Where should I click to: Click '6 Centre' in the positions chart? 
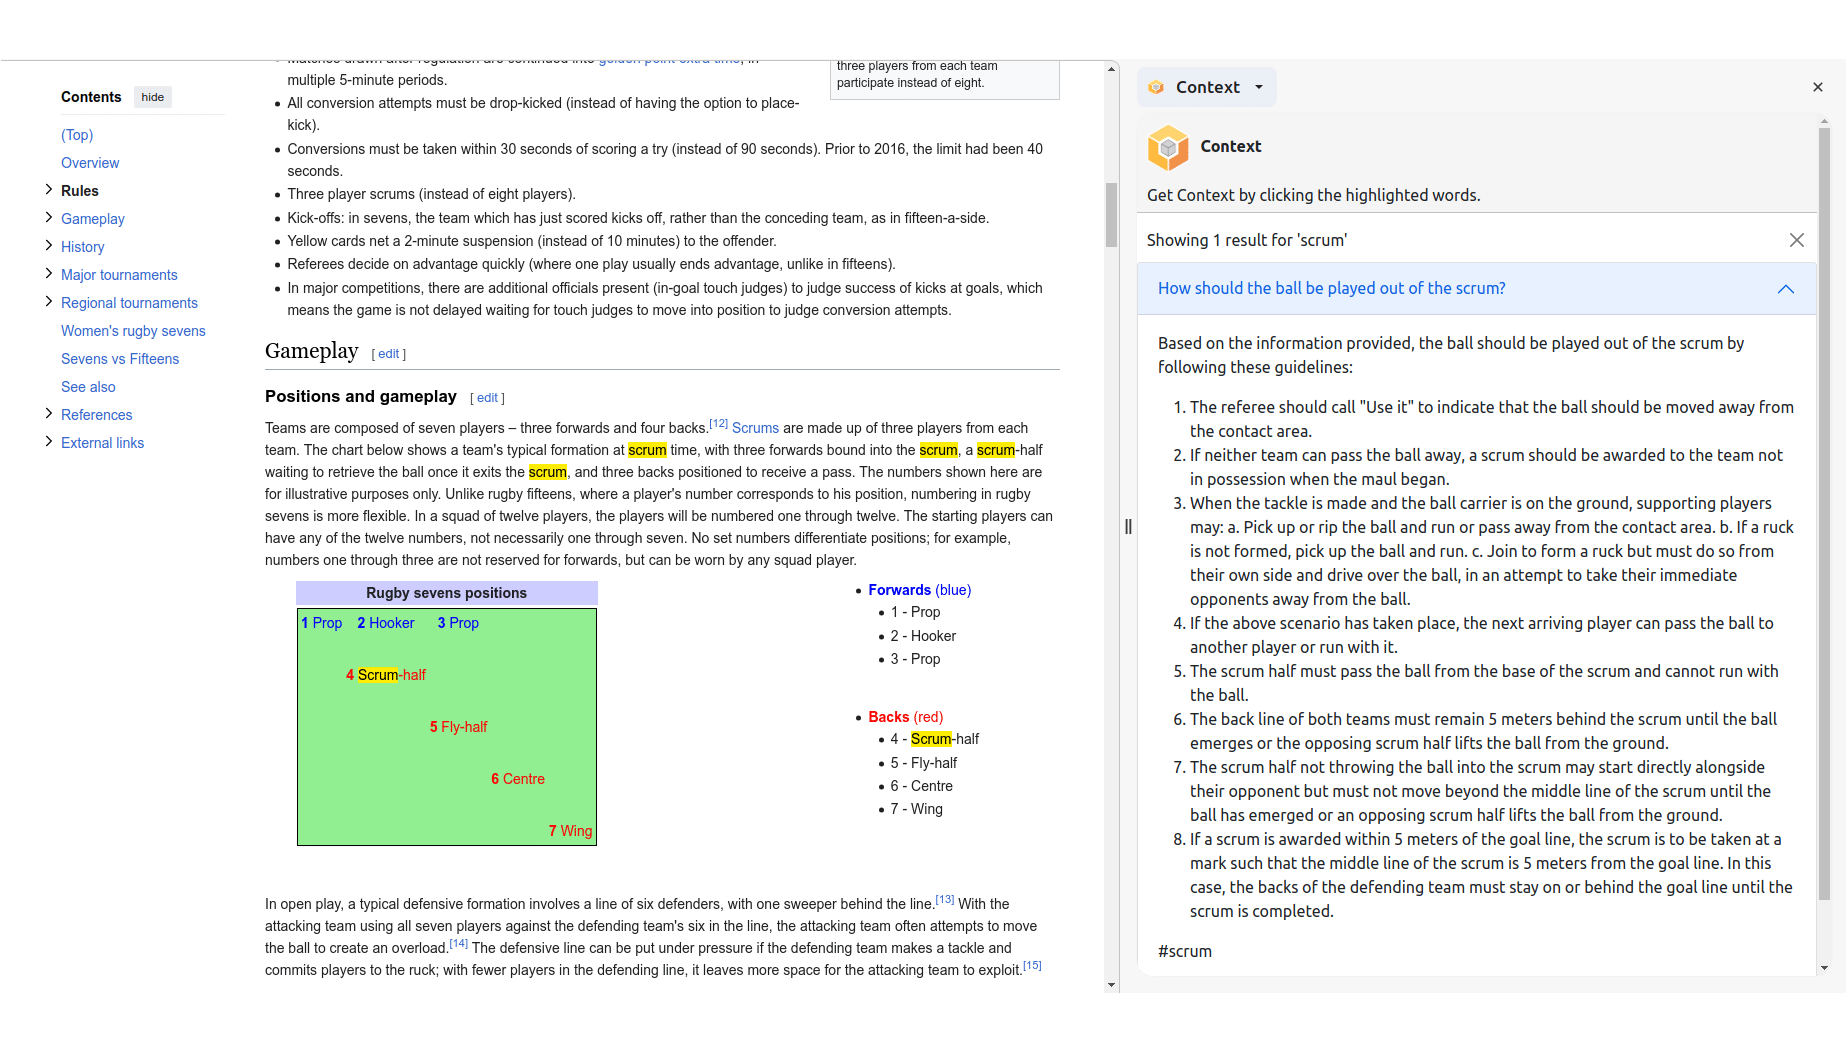(518, 779)
